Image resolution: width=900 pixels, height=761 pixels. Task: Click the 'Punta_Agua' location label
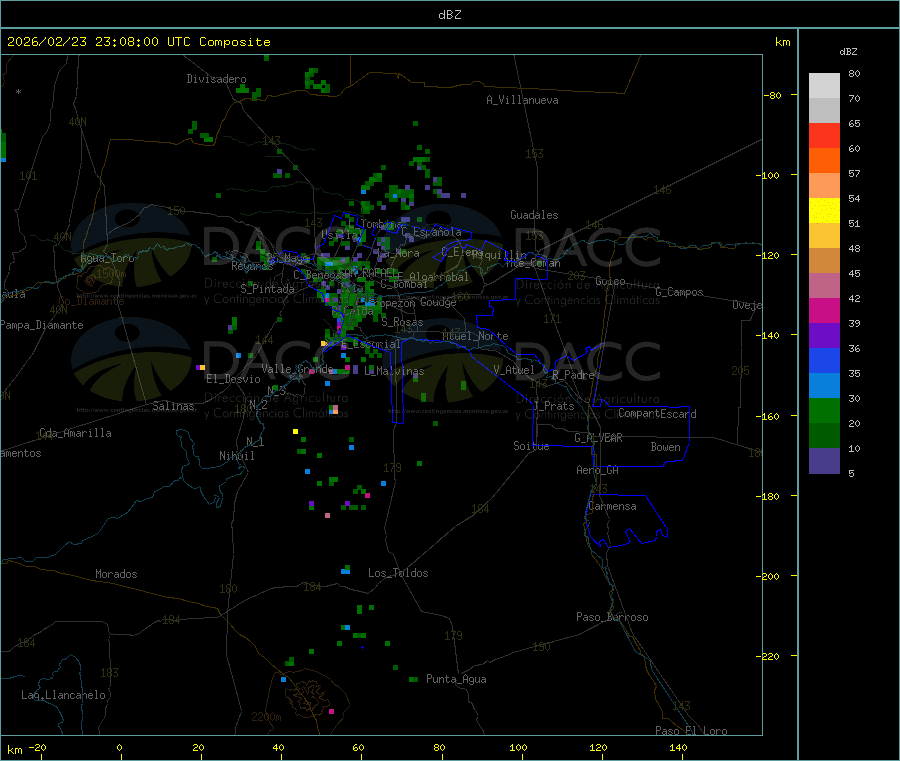tap(456, 679)
